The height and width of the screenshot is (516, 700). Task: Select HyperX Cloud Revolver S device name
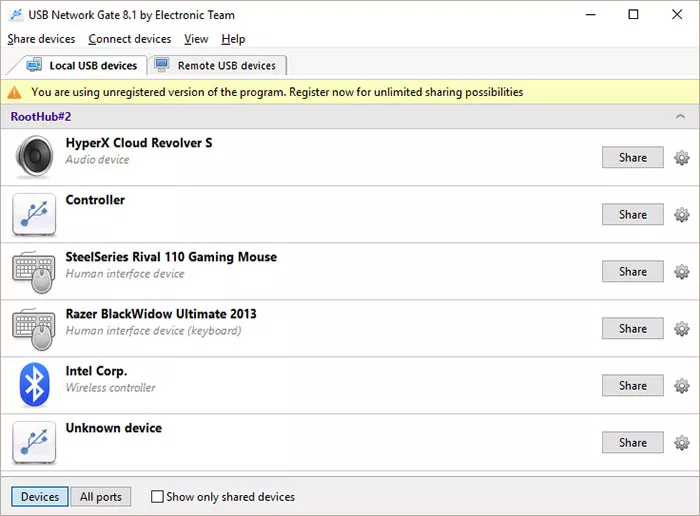pyautogui.click(x=139, y=143)
